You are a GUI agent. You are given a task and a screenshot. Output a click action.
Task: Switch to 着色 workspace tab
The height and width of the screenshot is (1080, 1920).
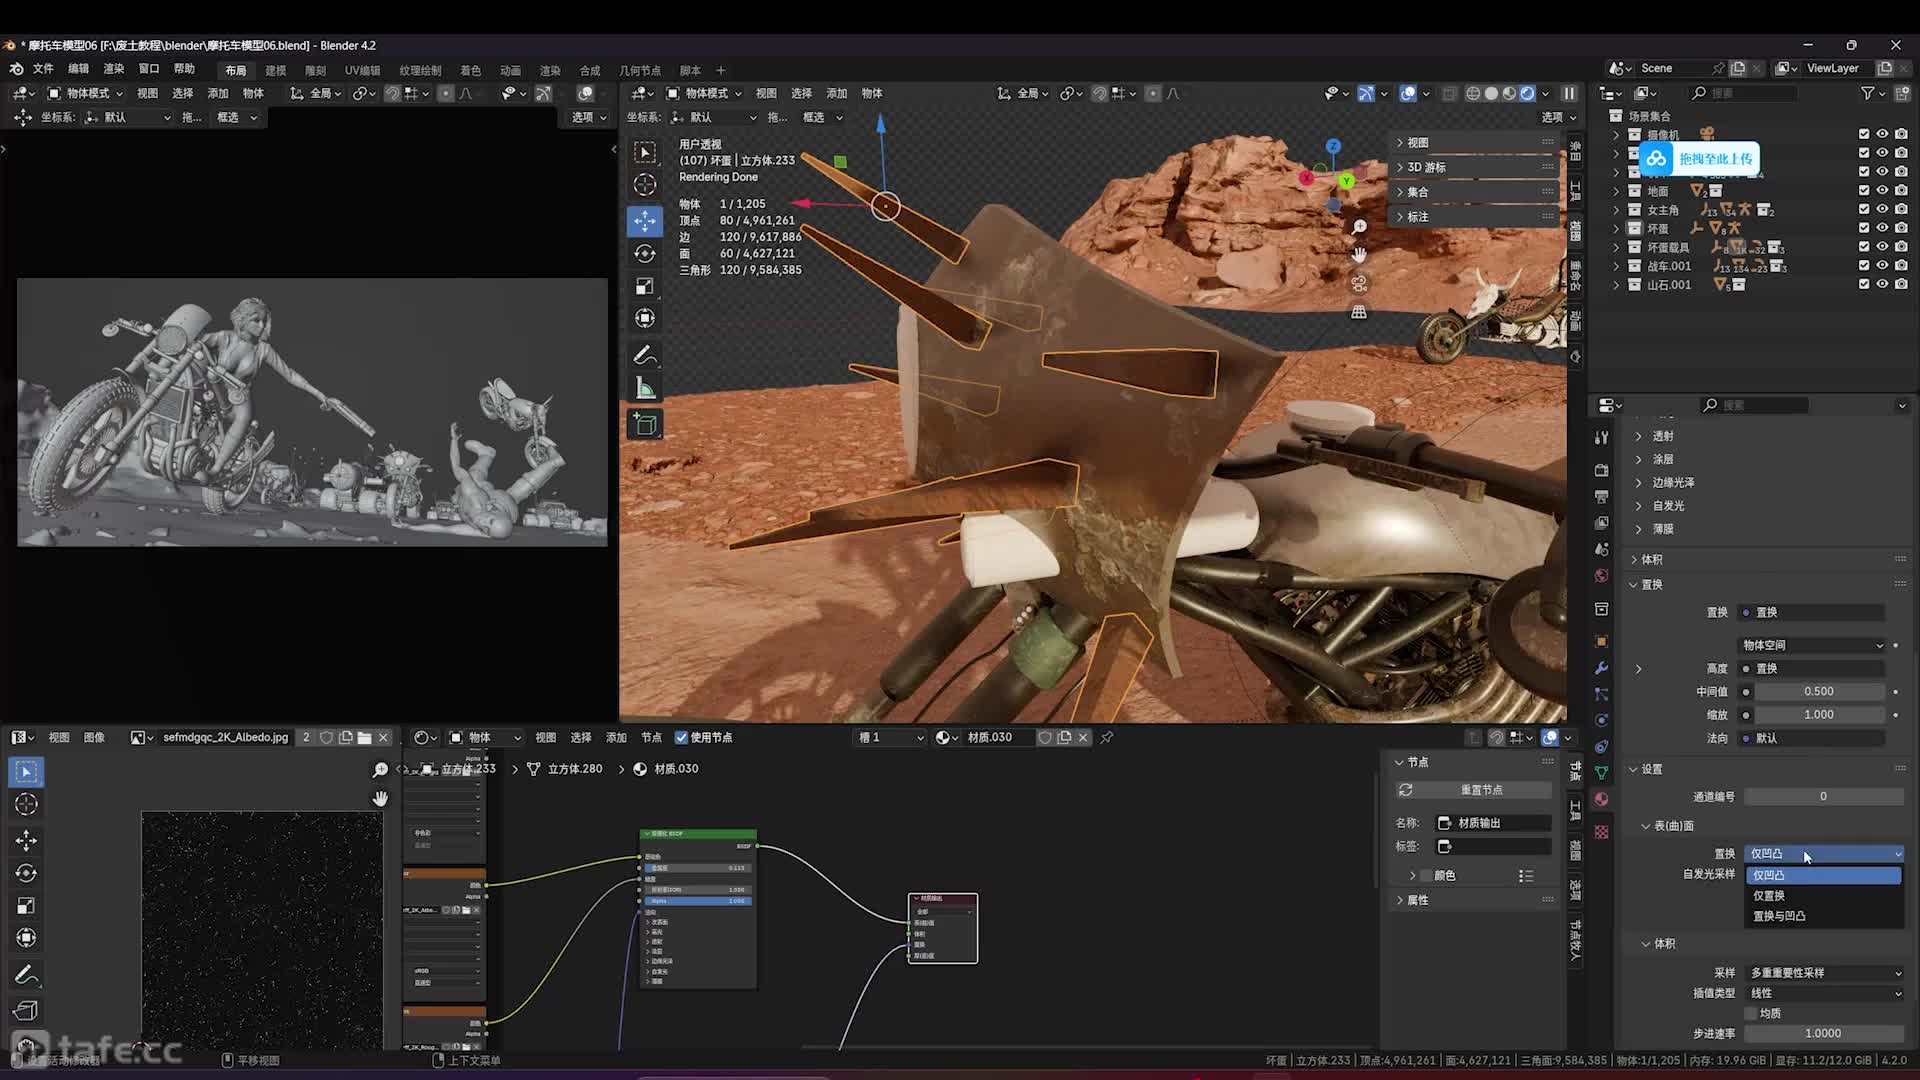pyautogui.click(x=470, y=71)
